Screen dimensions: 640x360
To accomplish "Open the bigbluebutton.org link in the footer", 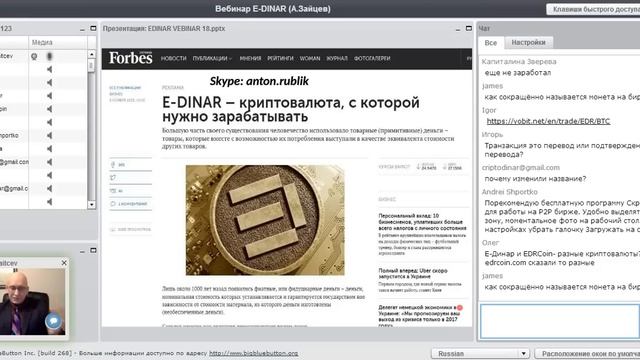I will [253, 353].
